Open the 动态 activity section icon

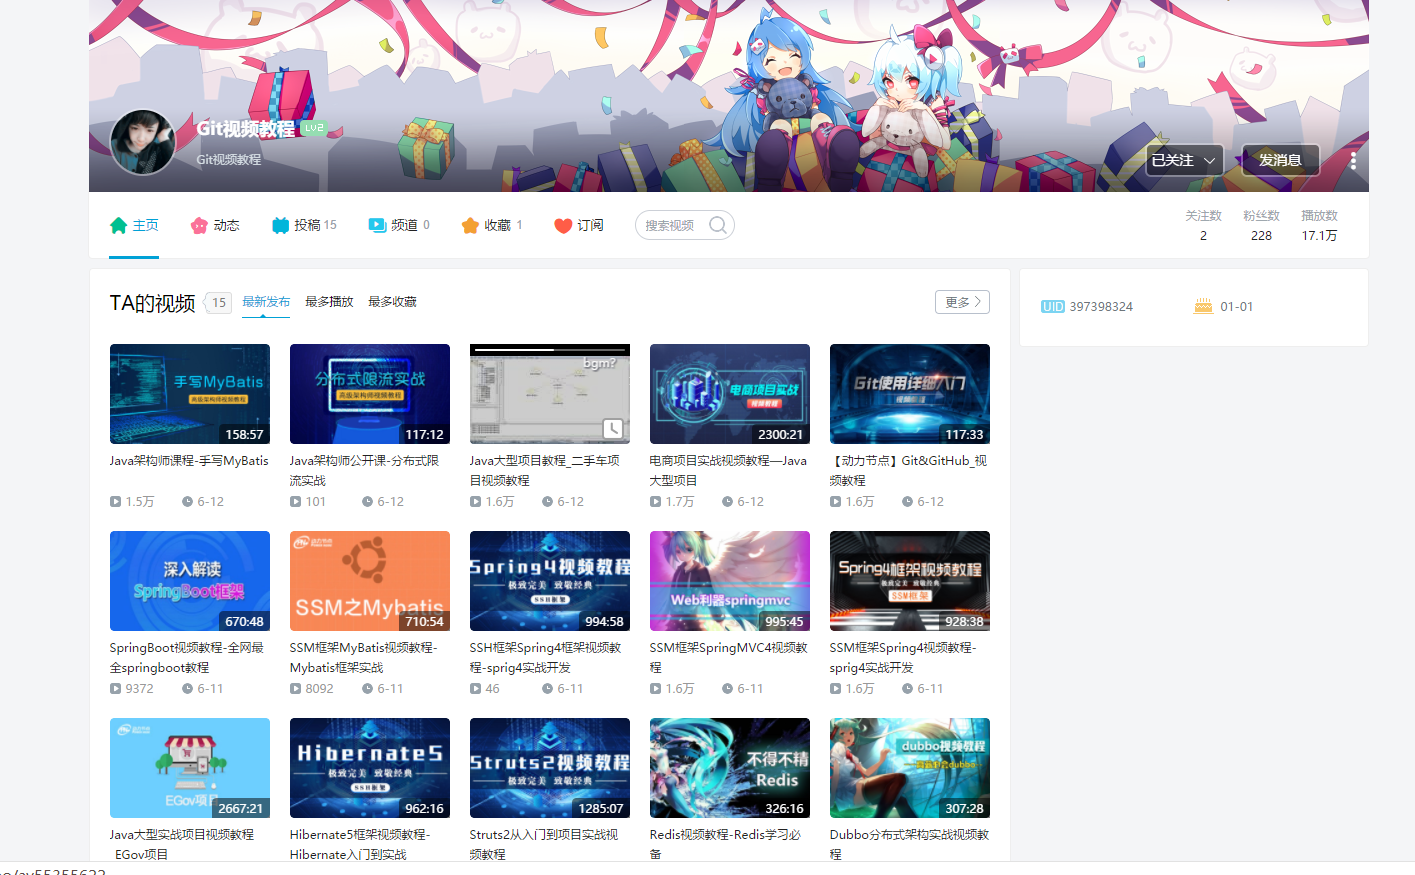point(199,224)
